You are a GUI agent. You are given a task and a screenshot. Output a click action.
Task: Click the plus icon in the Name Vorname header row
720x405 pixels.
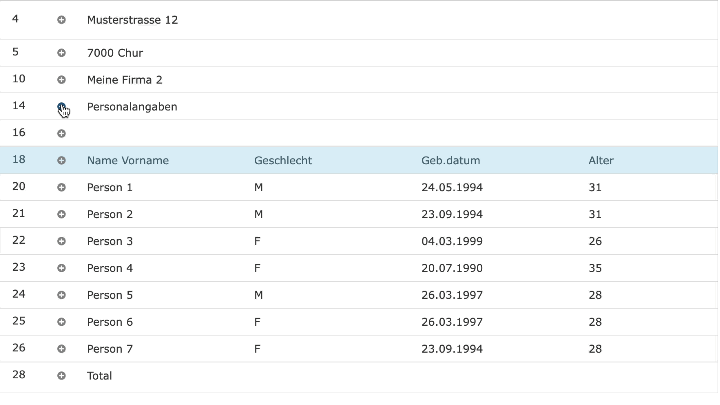[x=62, y=160]
